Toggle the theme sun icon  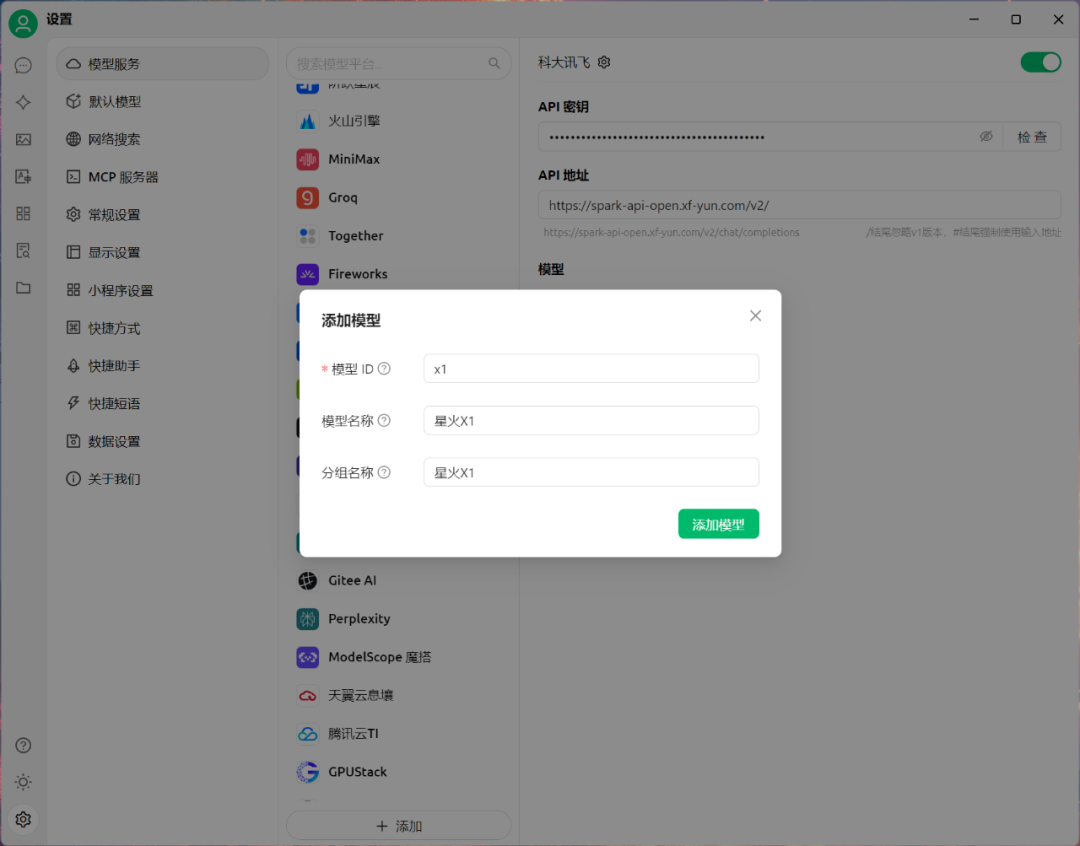point(23,782)
